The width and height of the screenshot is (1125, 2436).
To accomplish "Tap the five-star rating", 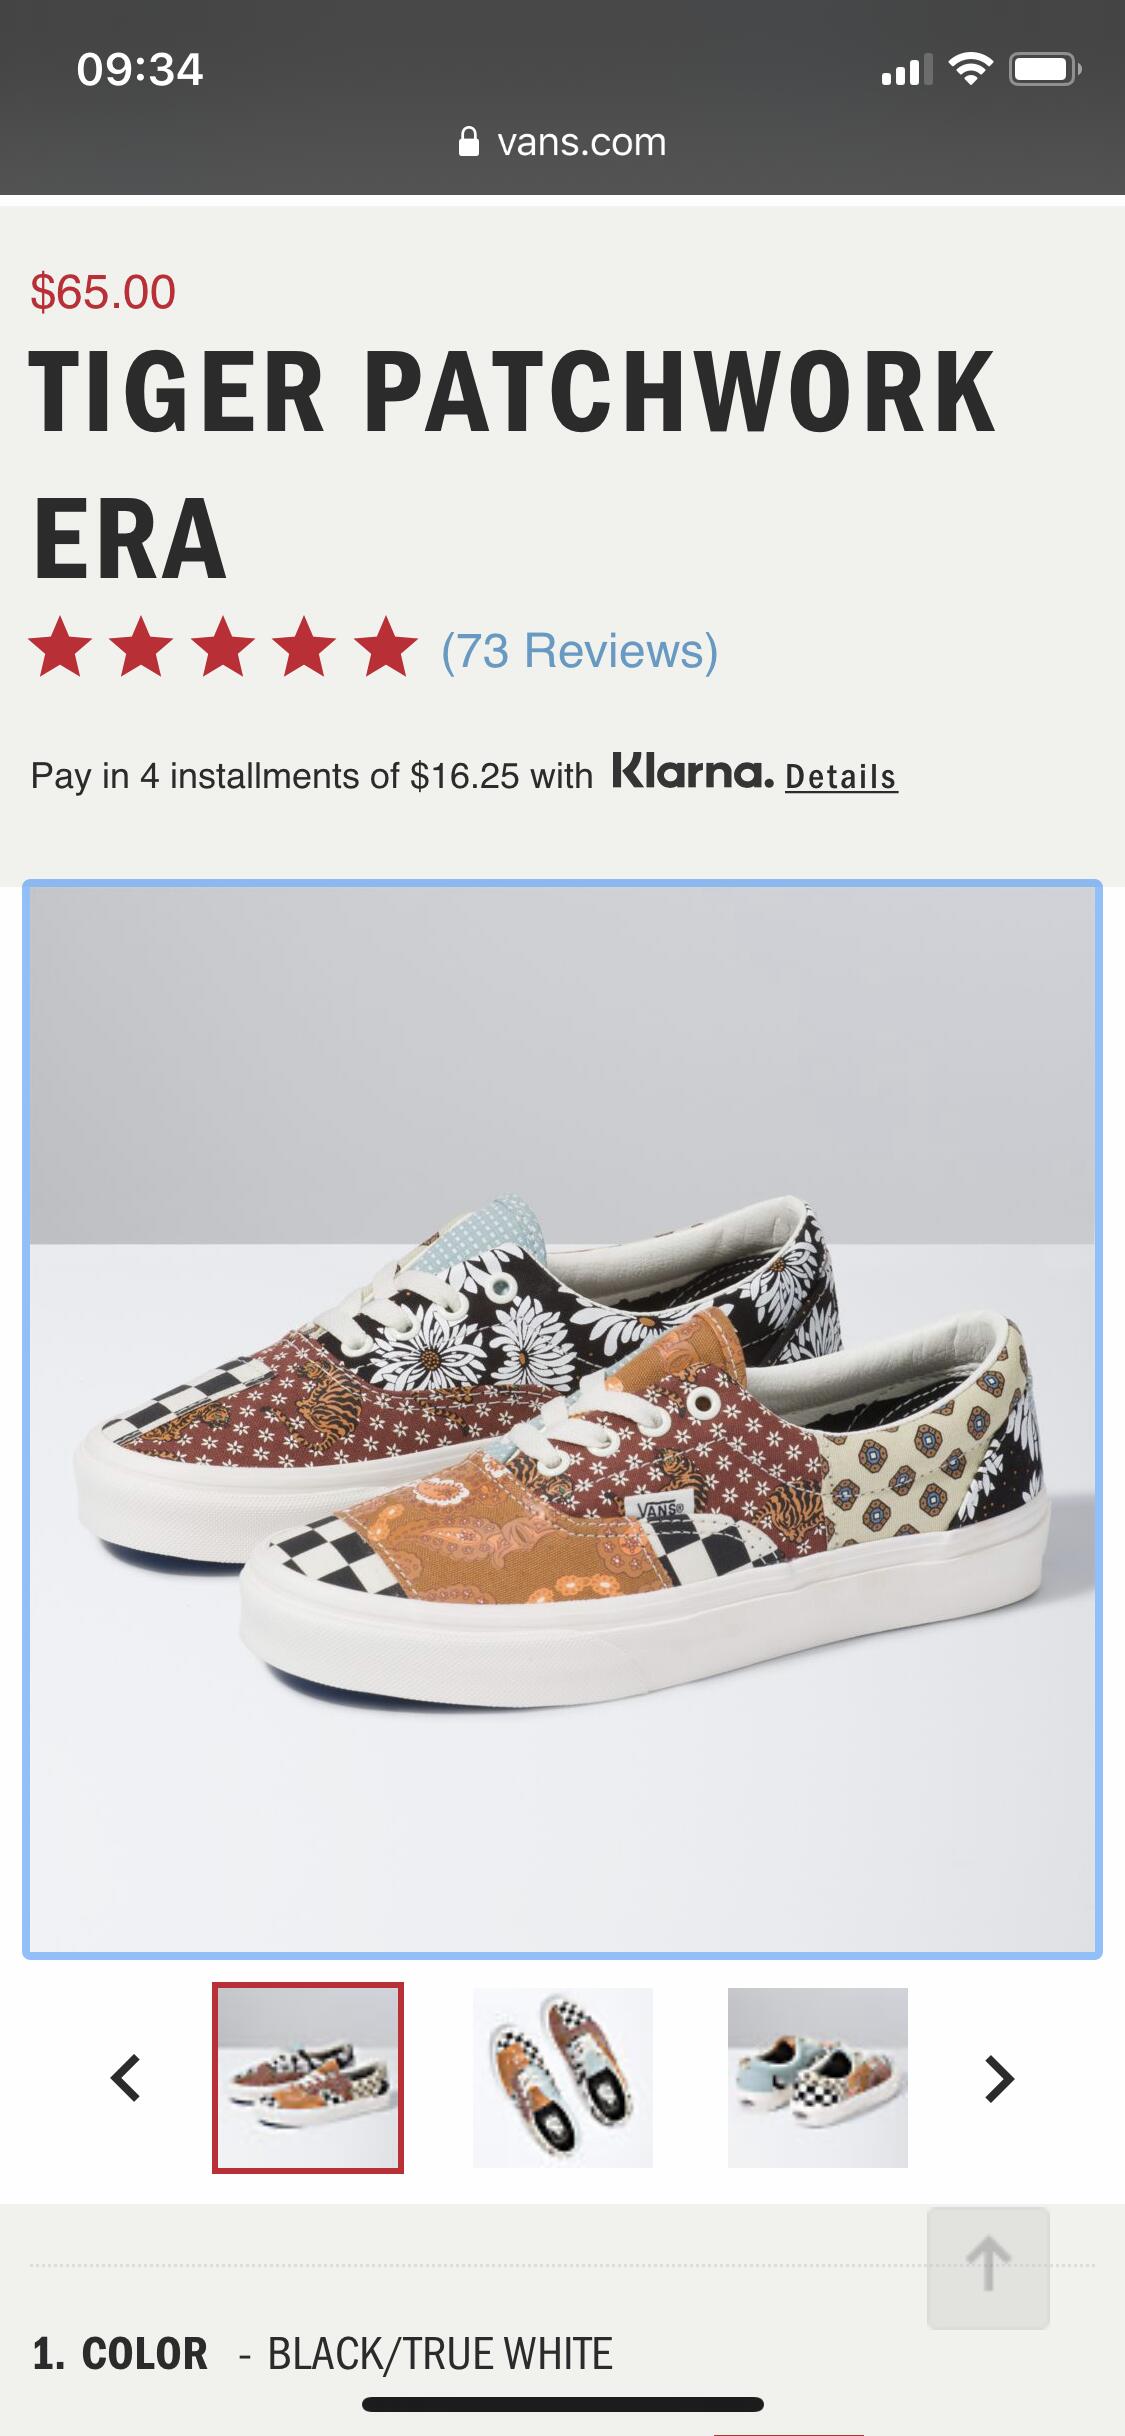I will [x=223, y=648].
